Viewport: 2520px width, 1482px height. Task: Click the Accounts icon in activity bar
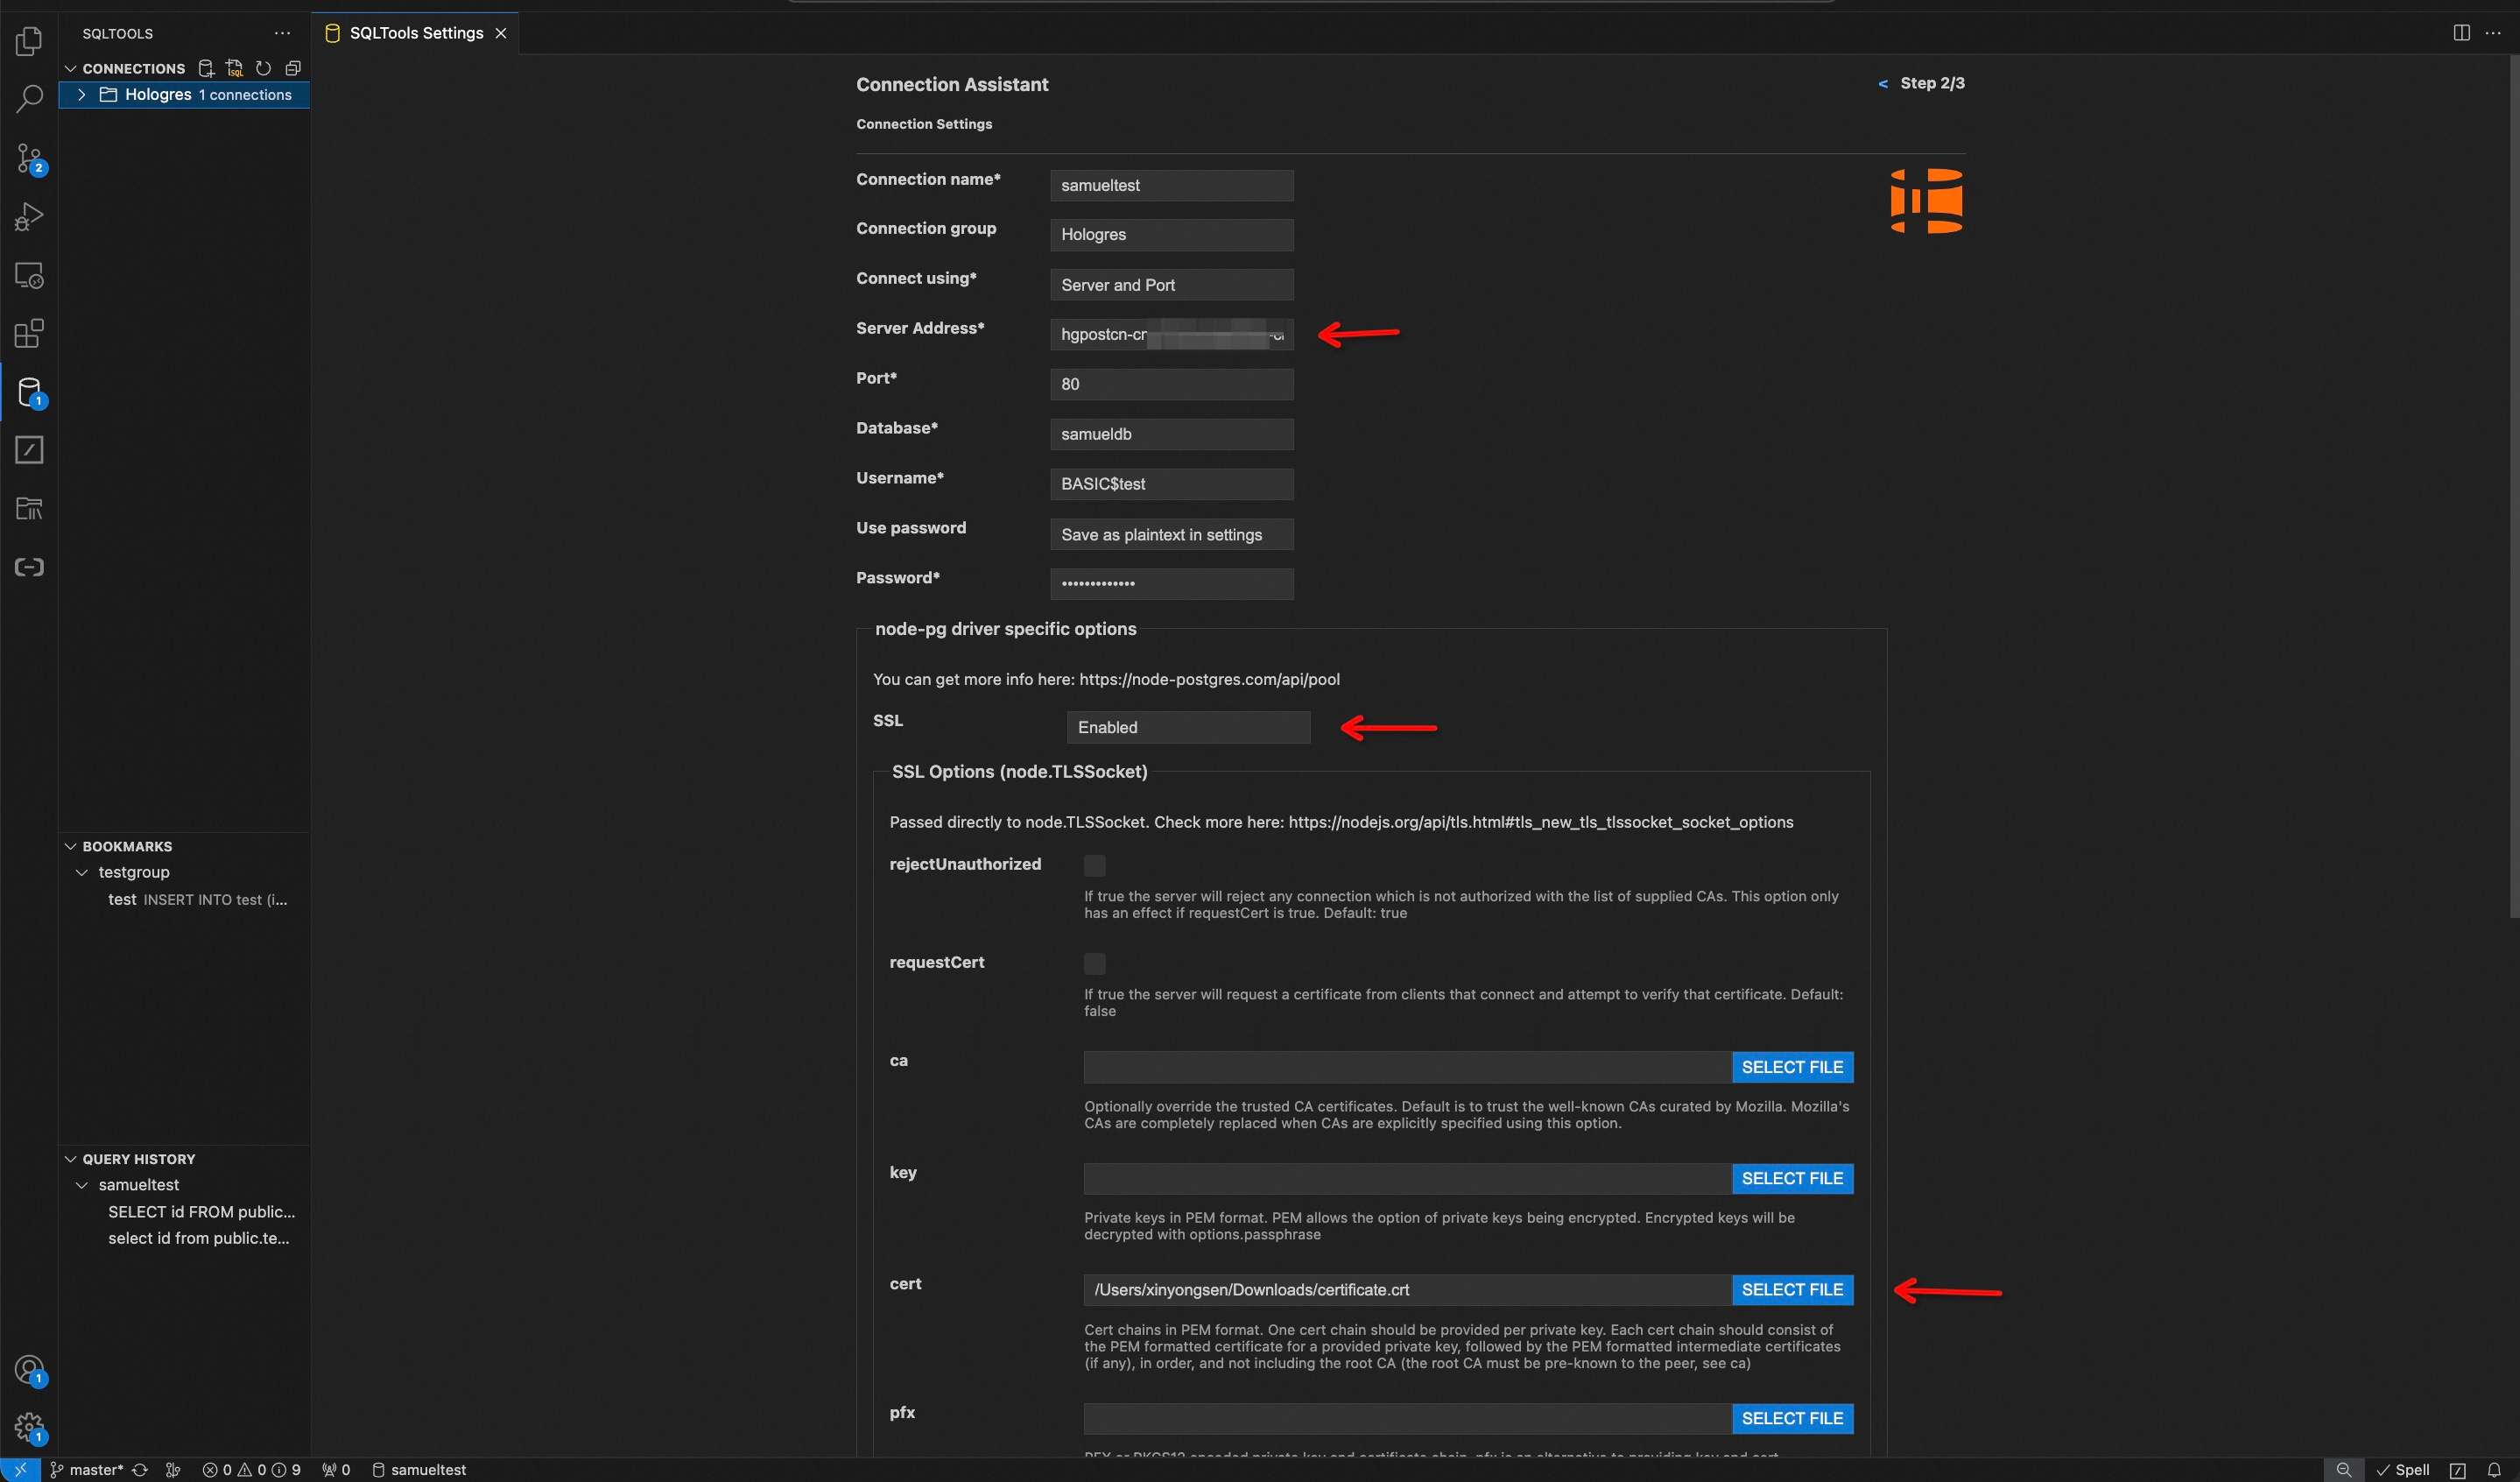(29, 1370)
